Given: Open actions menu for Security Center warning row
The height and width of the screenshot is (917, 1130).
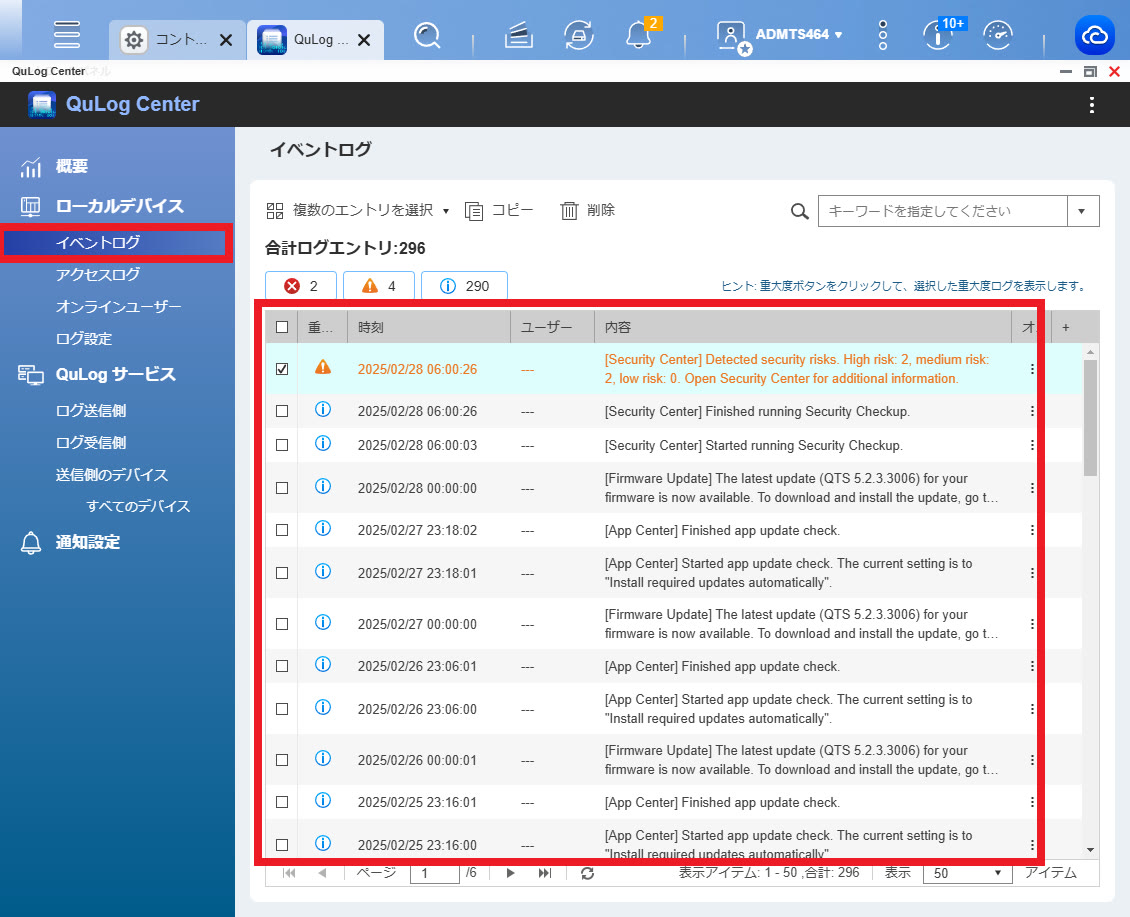Looking at the screenshot, I should [1032, 369].
